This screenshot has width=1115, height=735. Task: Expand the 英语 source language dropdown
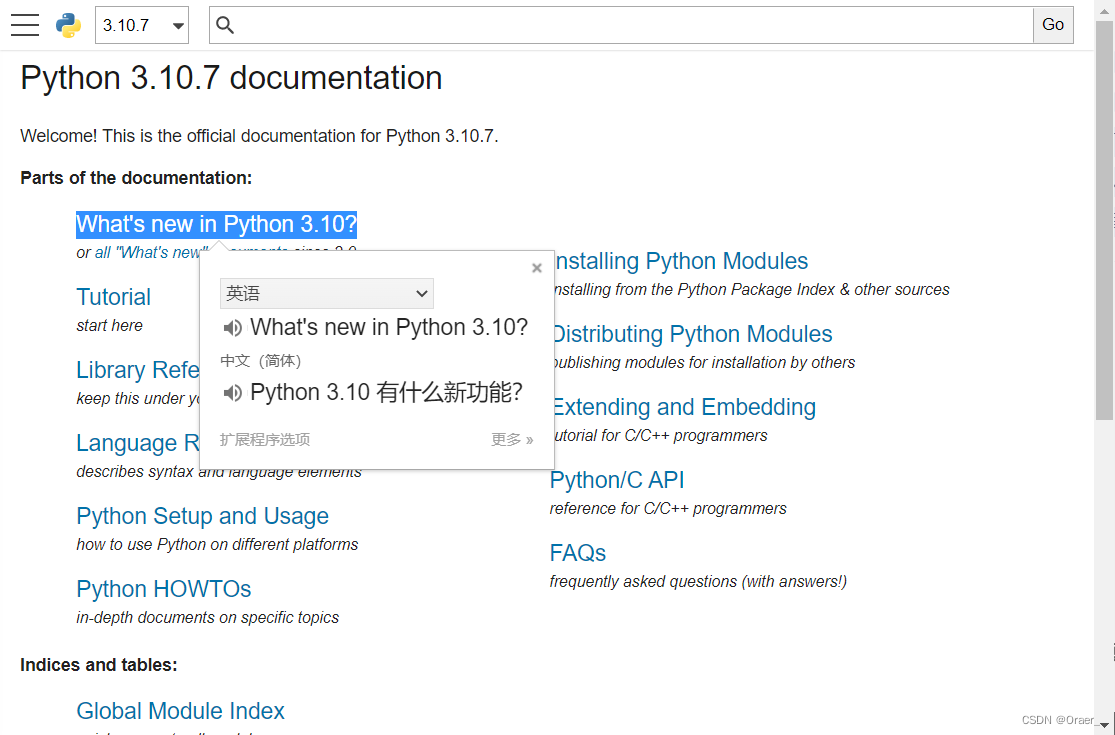[326, 294]
